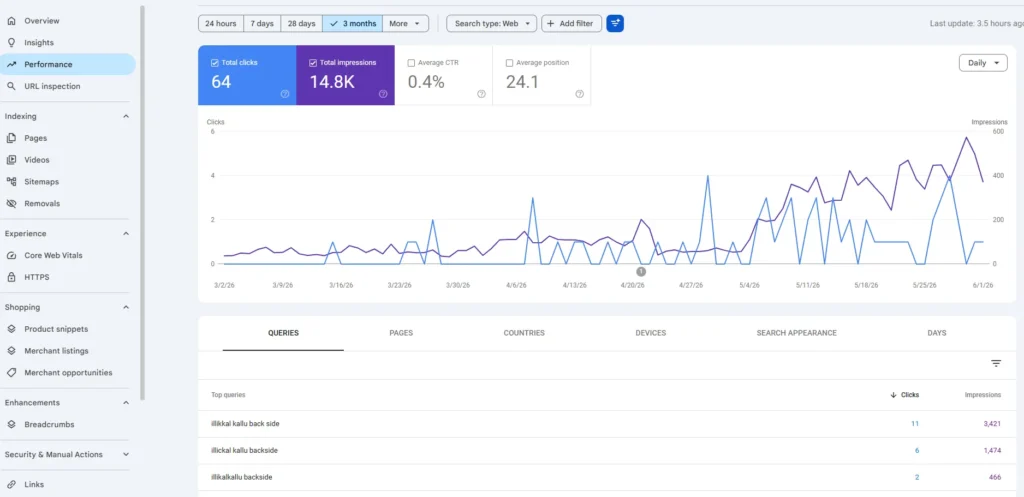Enable the Average CTR checkbox

click(x=411, y=63)
